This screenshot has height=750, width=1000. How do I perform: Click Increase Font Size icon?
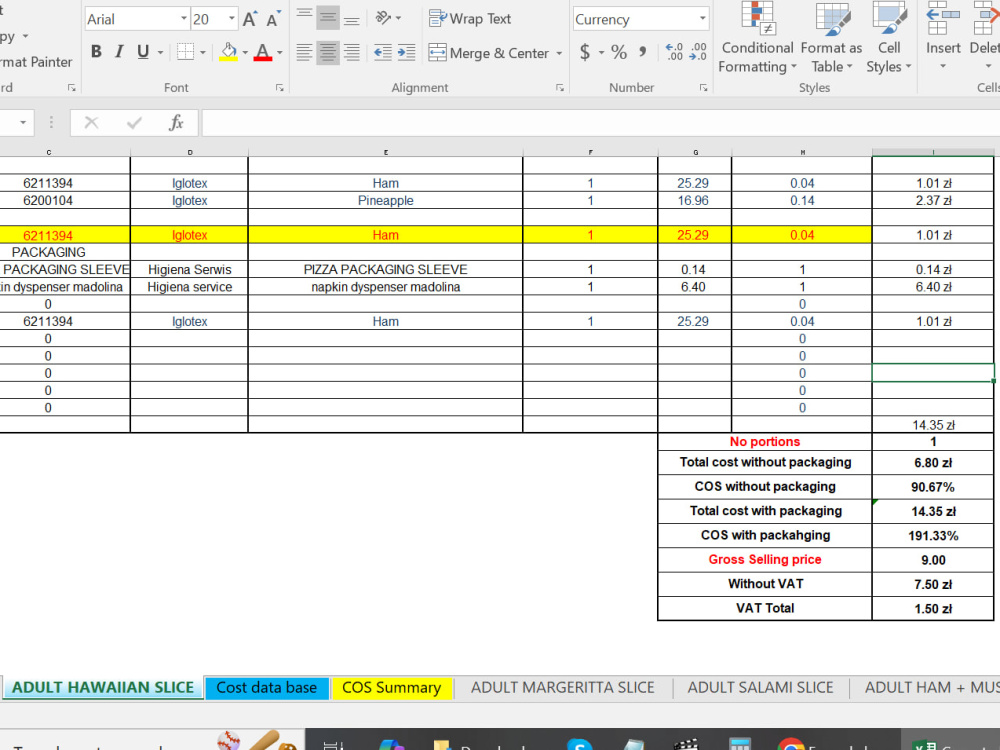pos(250,19)
